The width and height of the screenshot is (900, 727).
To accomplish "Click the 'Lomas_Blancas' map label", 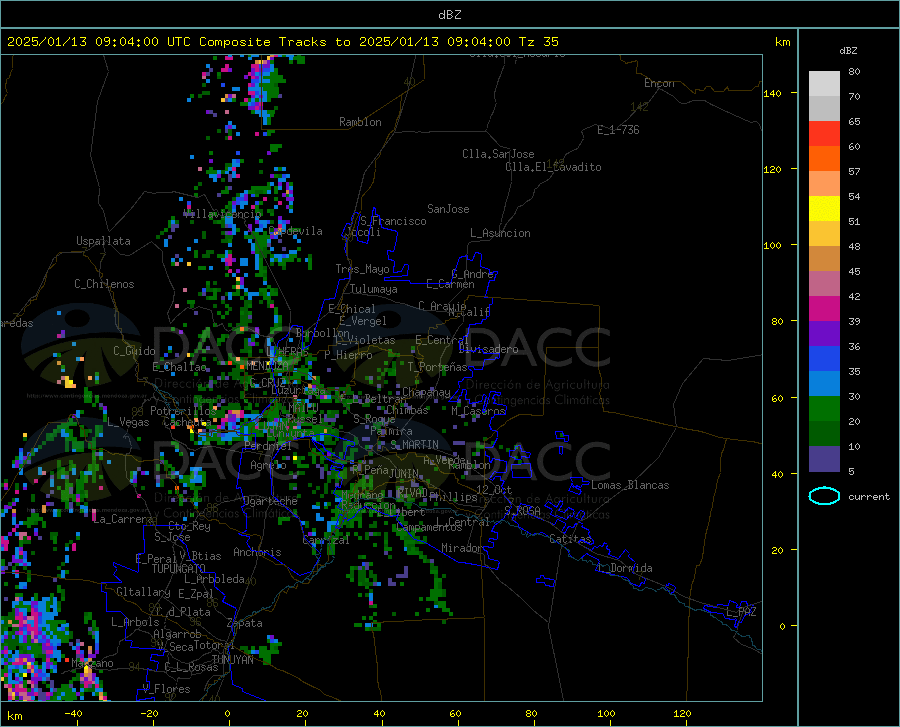I will 630,485.
